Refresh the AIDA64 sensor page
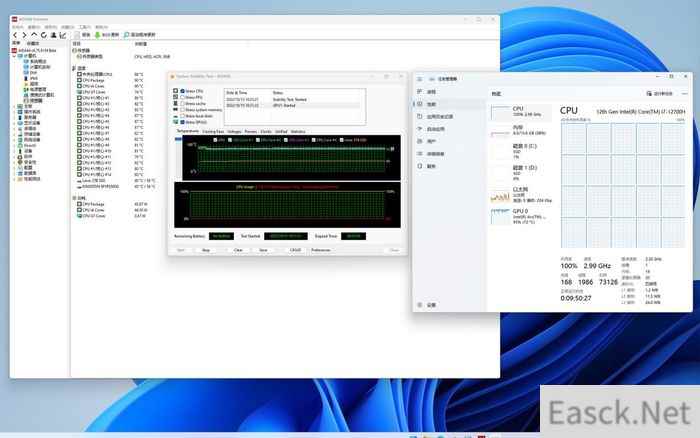Screen dimensions: 700x438 [44, 35]
